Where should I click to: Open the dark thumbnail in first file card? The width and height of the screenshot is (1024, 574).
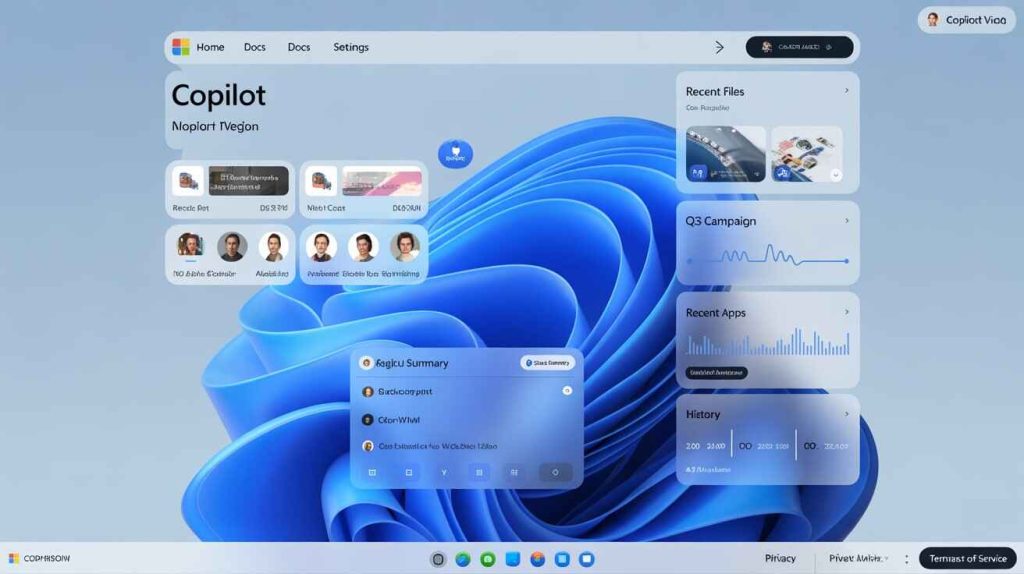click(x=248, y=181)
